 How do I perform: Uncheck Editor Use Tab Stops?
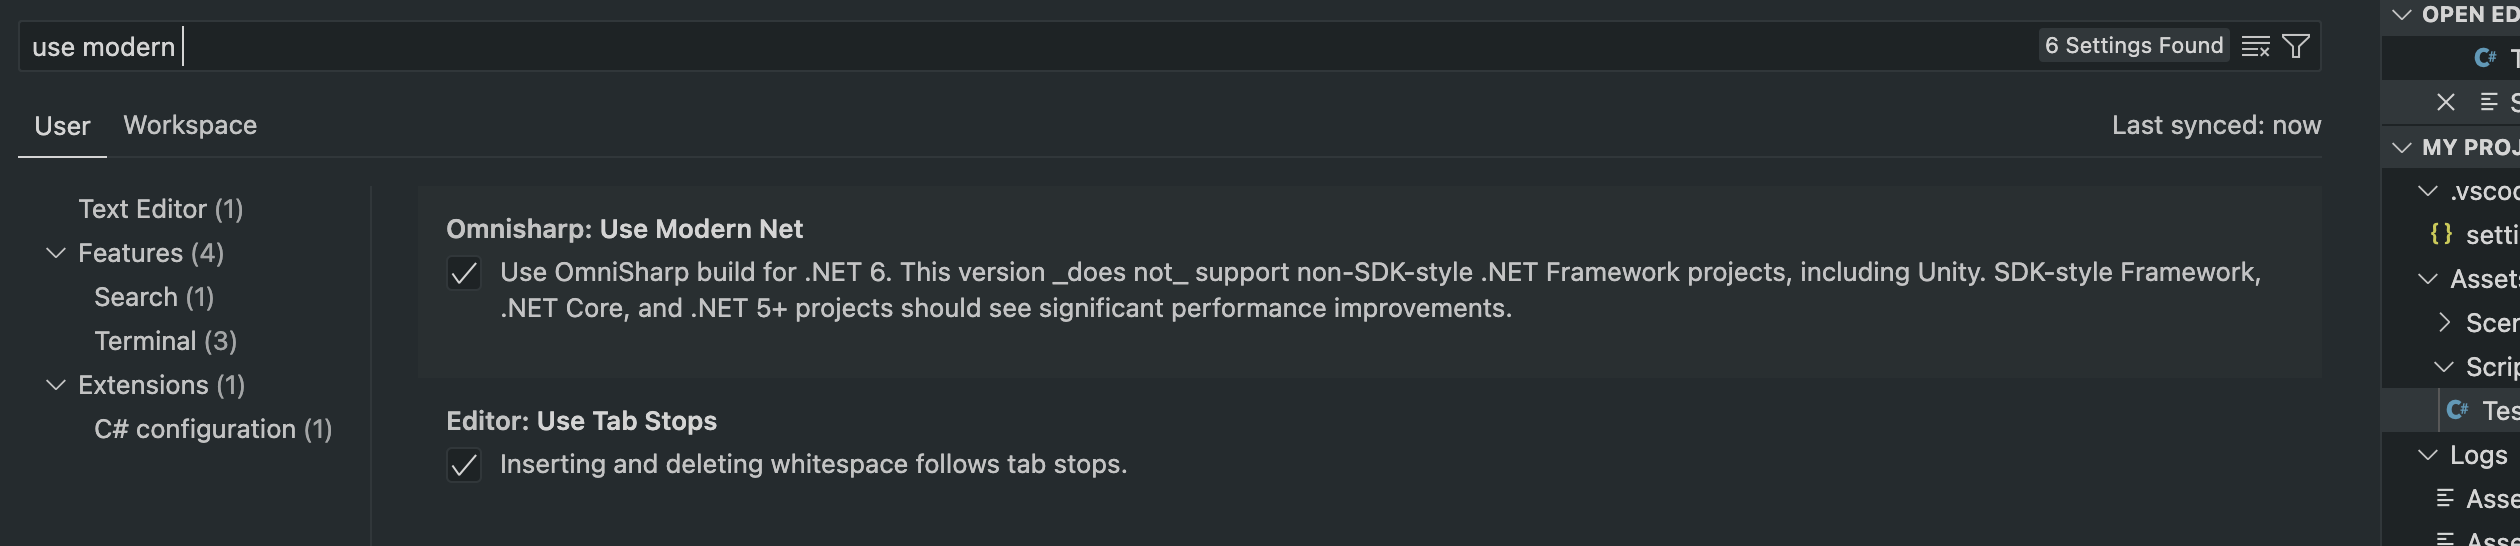pos(464,465)
